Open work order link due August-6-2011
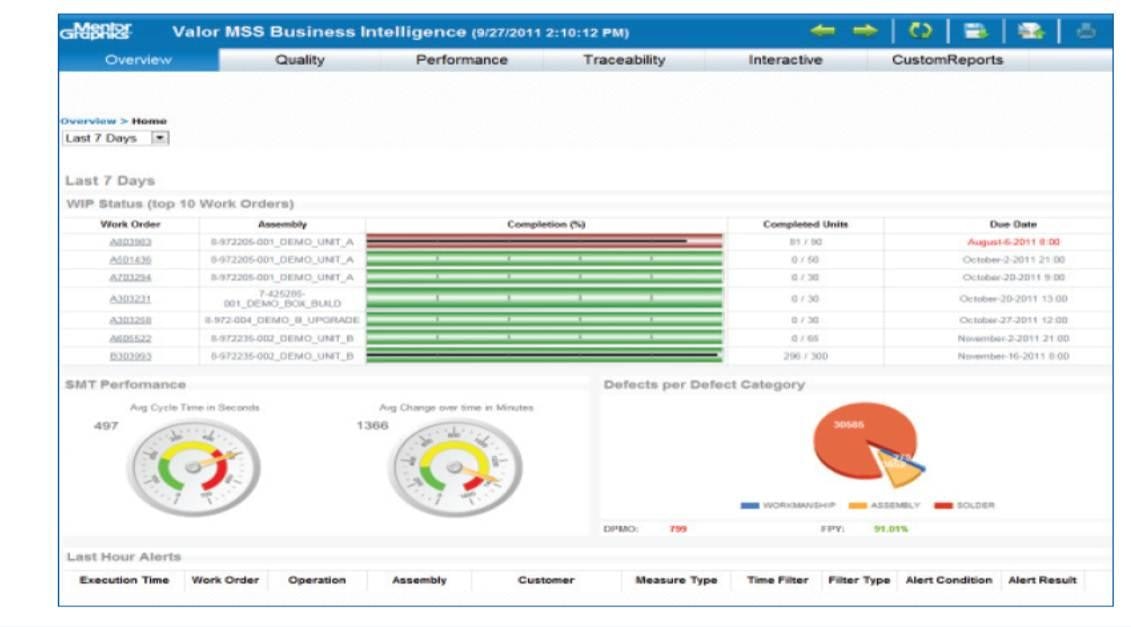 [130, 242]
